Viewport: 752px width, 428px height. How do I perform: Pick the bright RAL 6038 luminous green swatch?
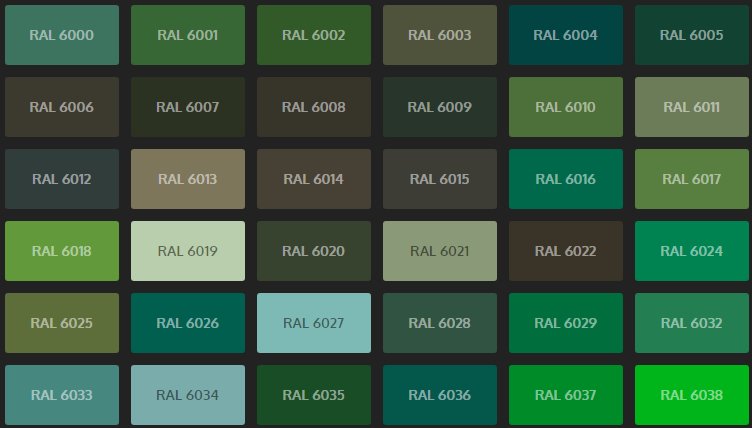pos(692,395)
